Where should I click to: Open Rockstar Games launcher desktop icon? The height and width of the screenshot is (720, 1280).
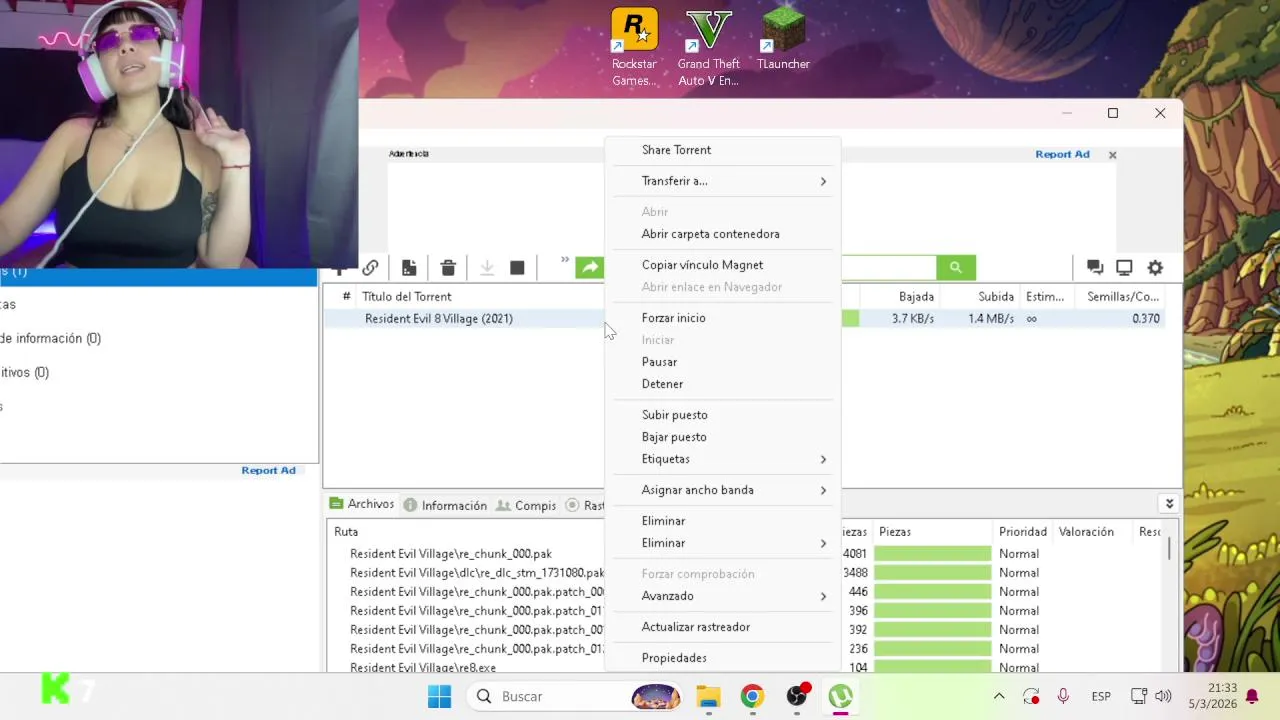[635, 48]
